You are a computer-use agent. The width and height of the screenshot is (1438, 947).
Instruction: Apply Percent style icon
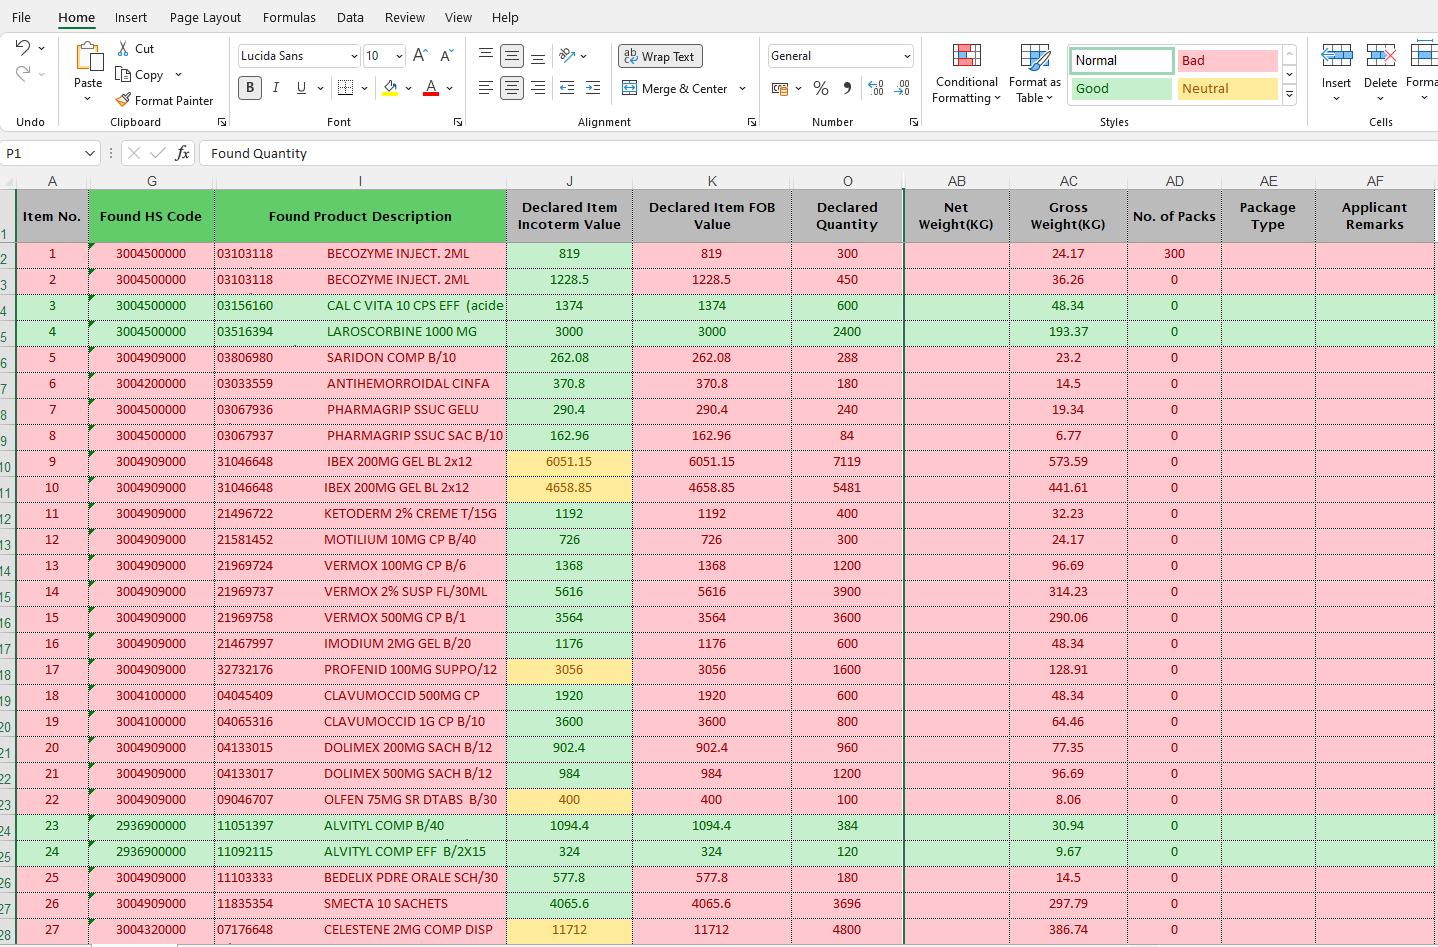[x=821, y=88]
